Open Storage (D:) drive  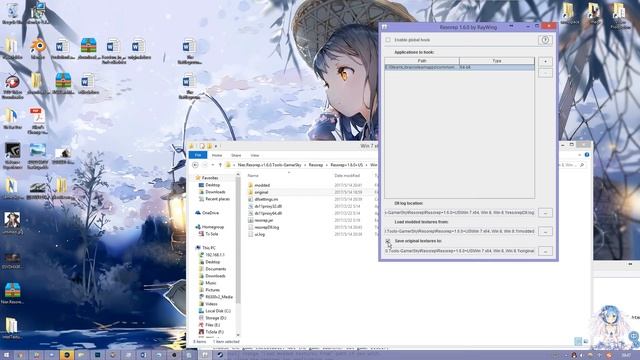(x=216, y=318)
